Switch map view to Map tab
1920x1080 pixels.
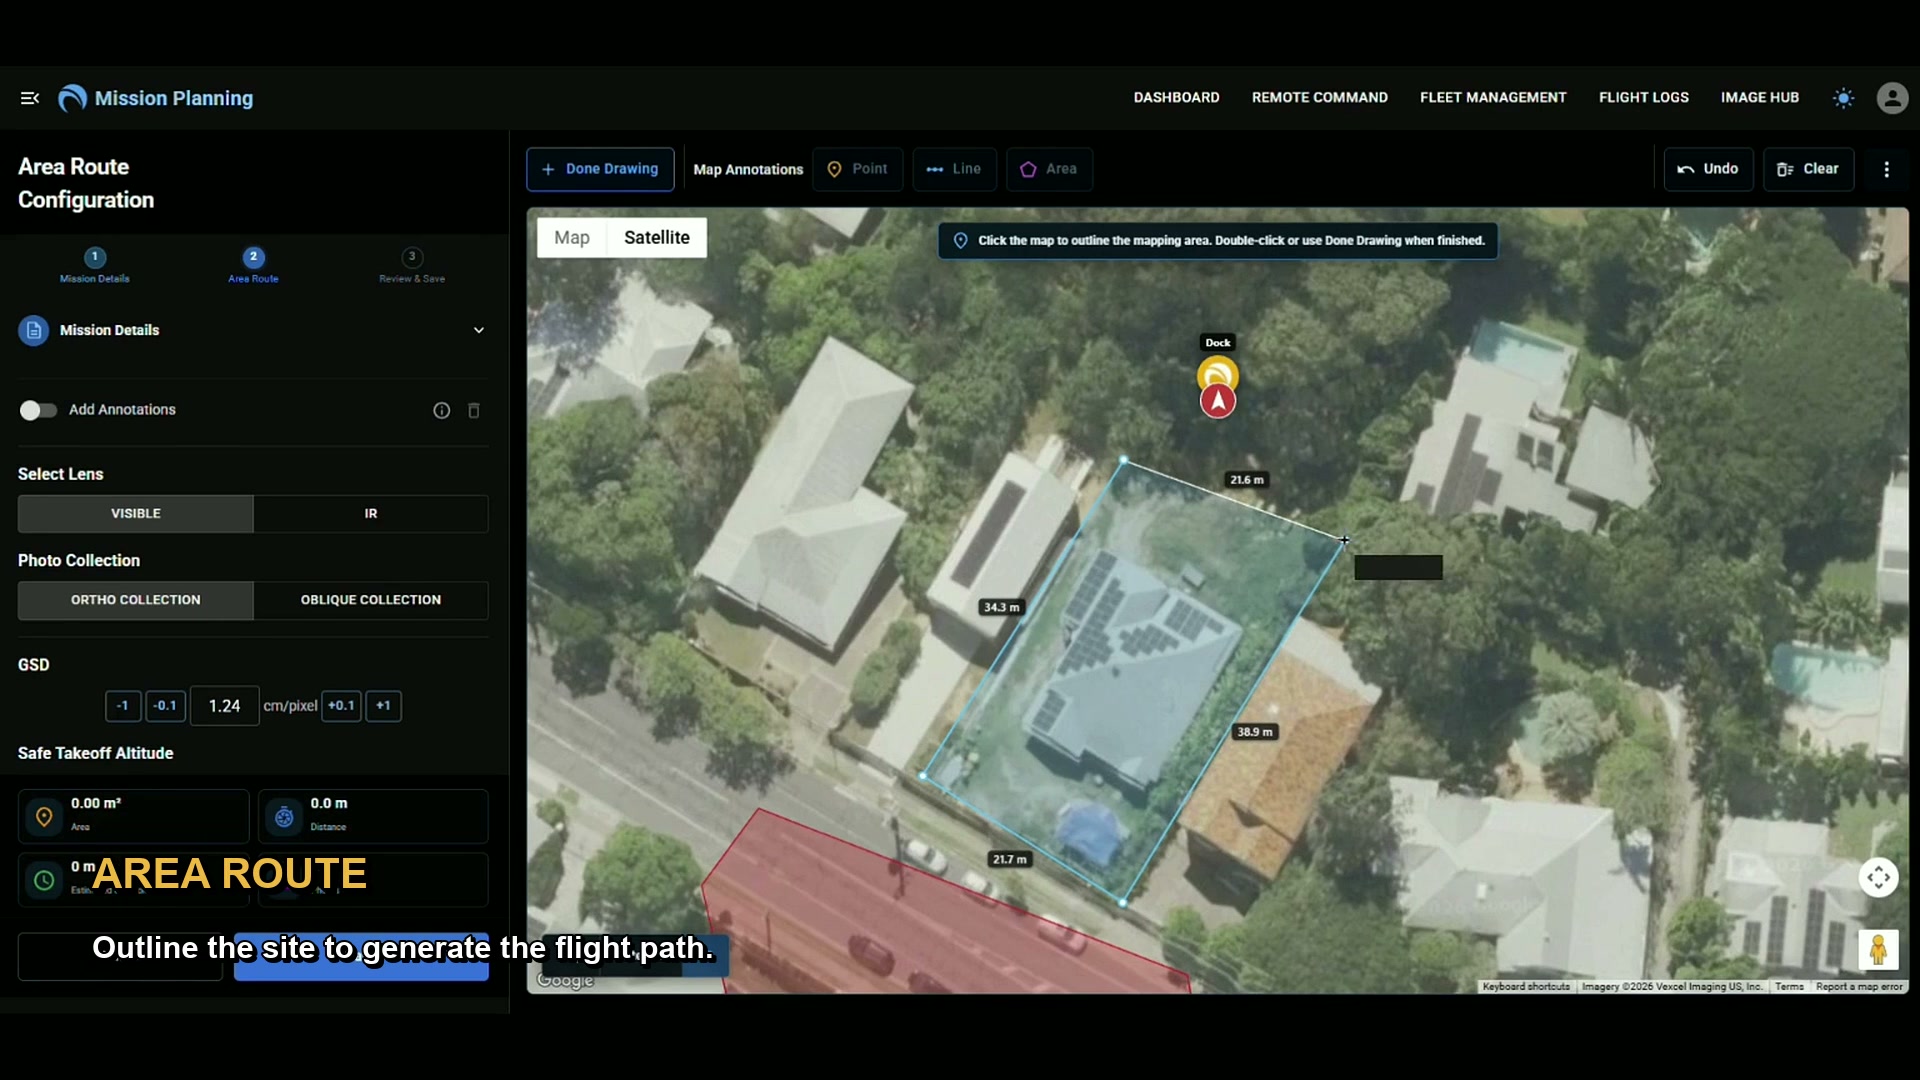coord(572,238)
